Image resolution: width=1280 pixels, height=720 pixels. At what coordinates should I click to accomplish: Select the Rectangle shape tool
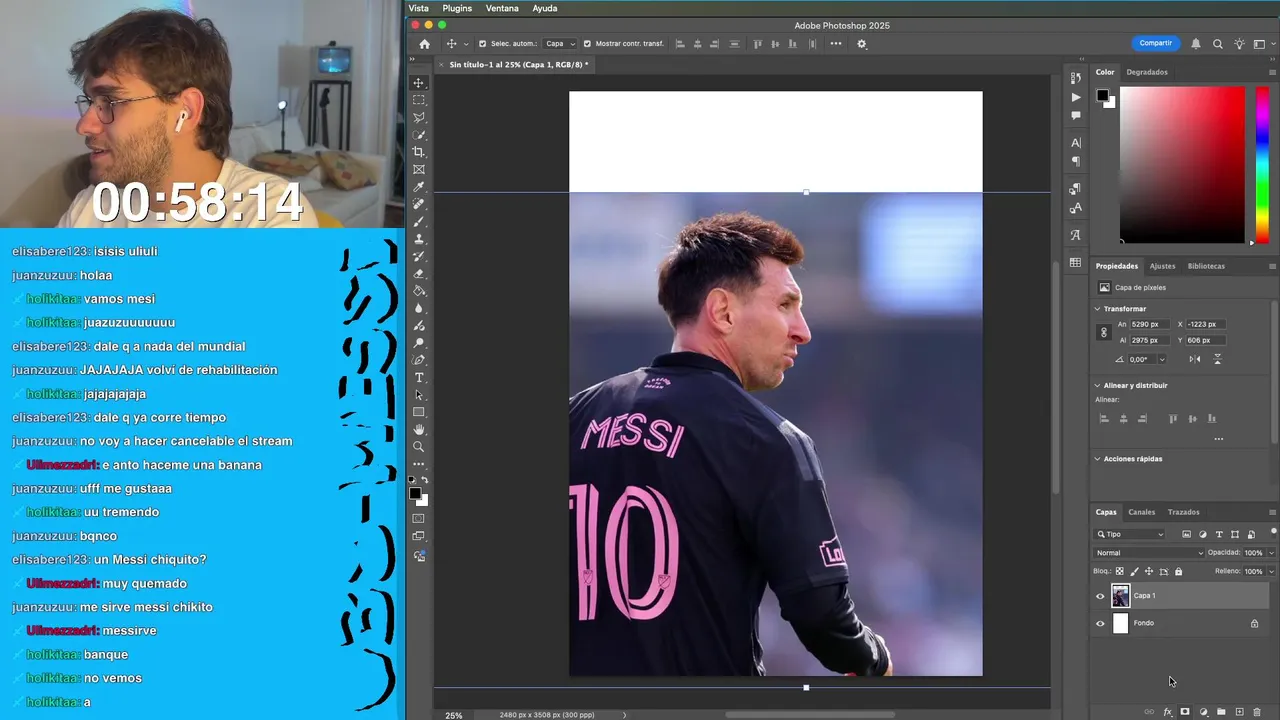[419, 412]
